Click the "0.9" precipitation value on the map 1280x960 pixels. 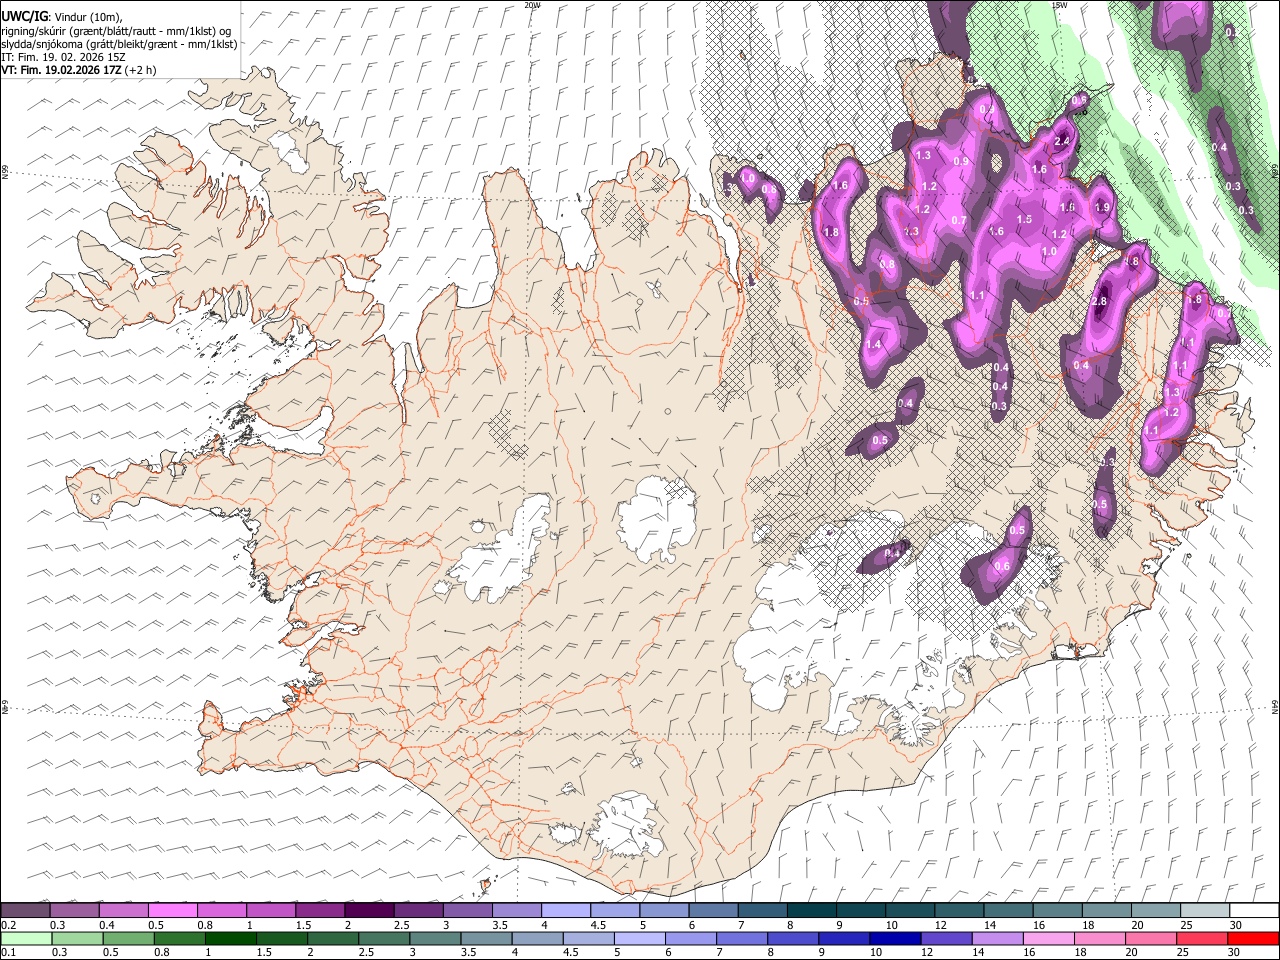coord(961,162)
